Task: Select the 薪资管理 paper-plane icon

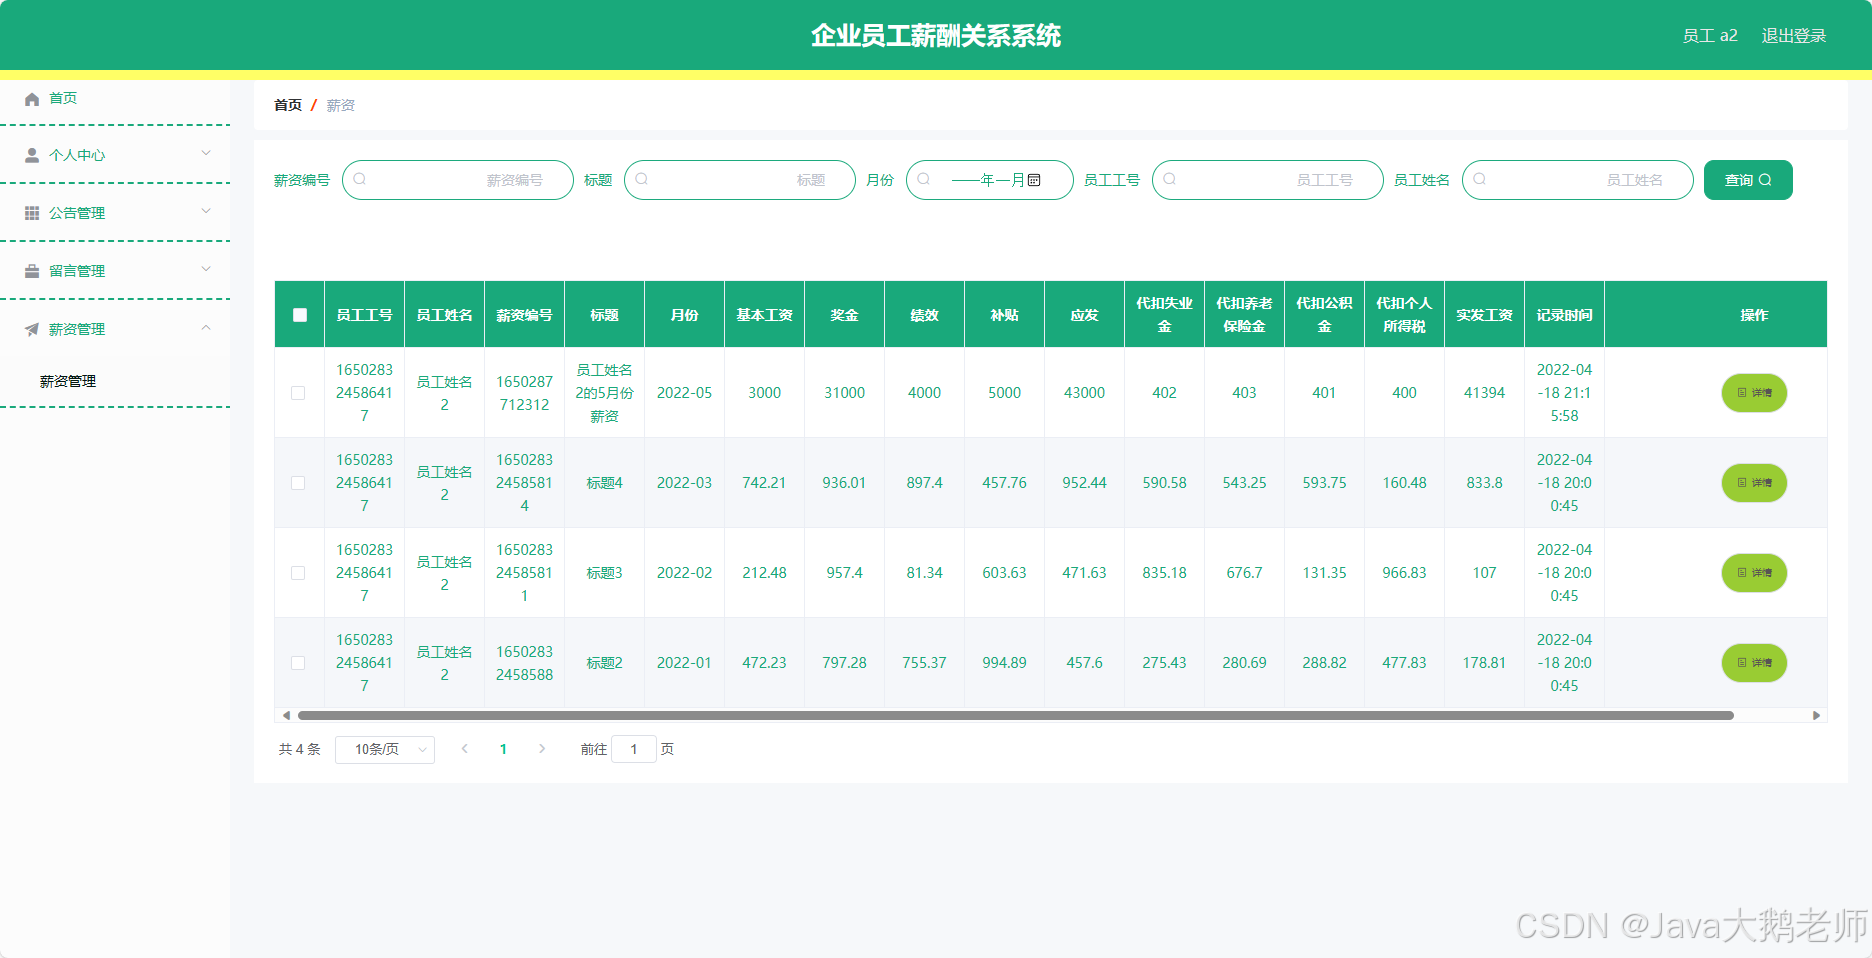Action: coord(31,328)
